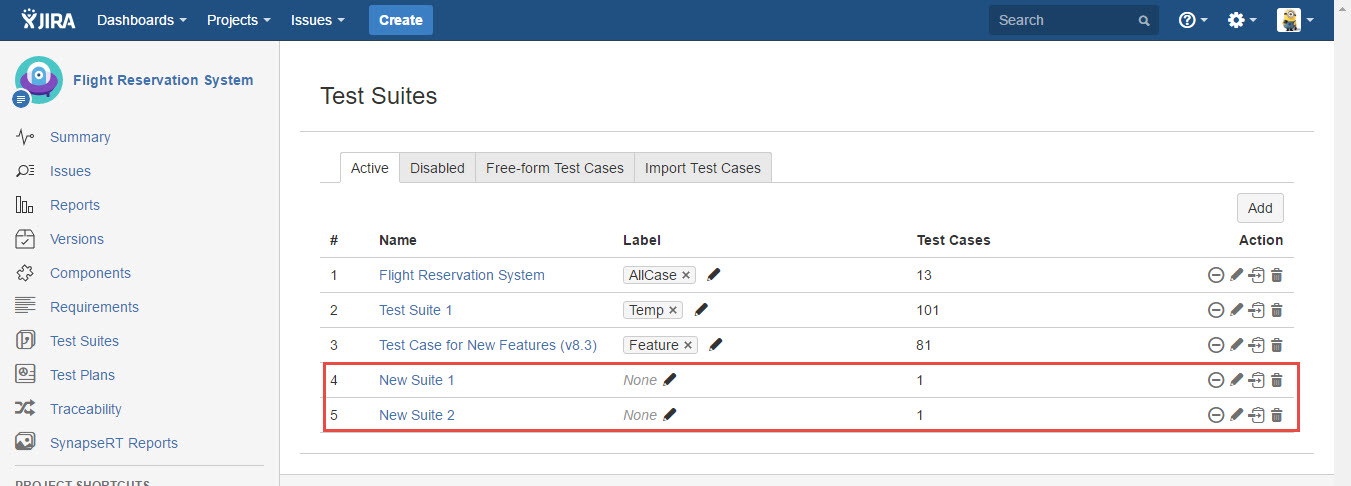Edit the Test Suite 1 row using its pencil icon
Image resolution: width=1351 pixels, height=486 pixels.
coord(1236,310)
